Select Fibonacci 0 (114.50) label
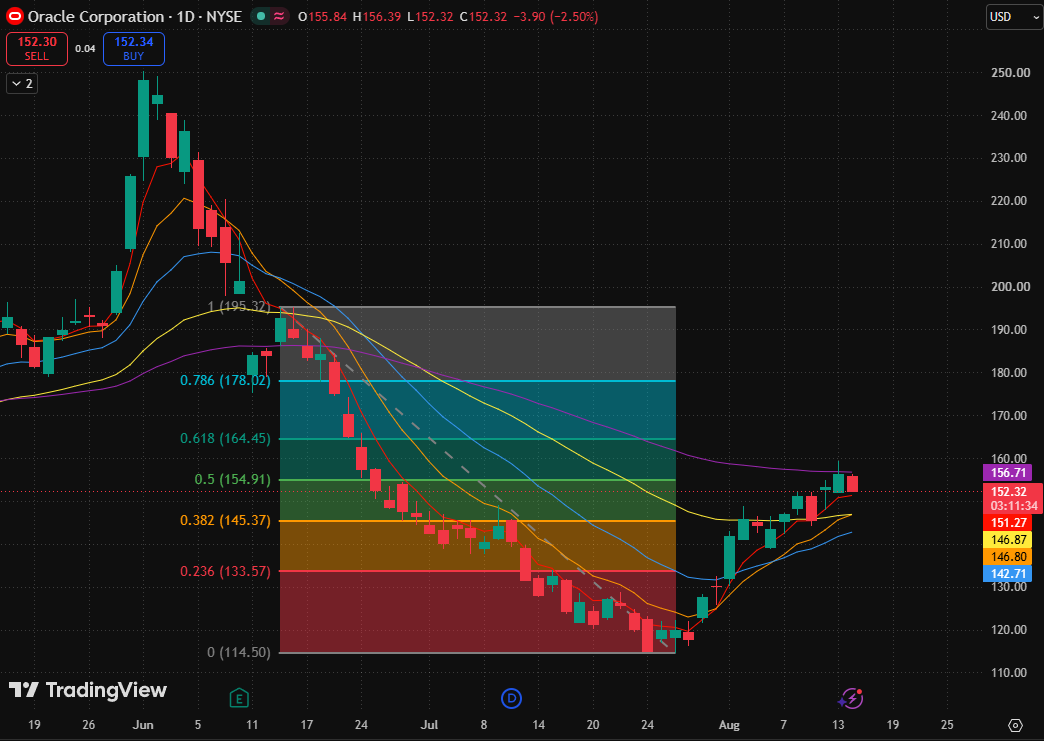Screen dimensions: 1044x741 239,652
